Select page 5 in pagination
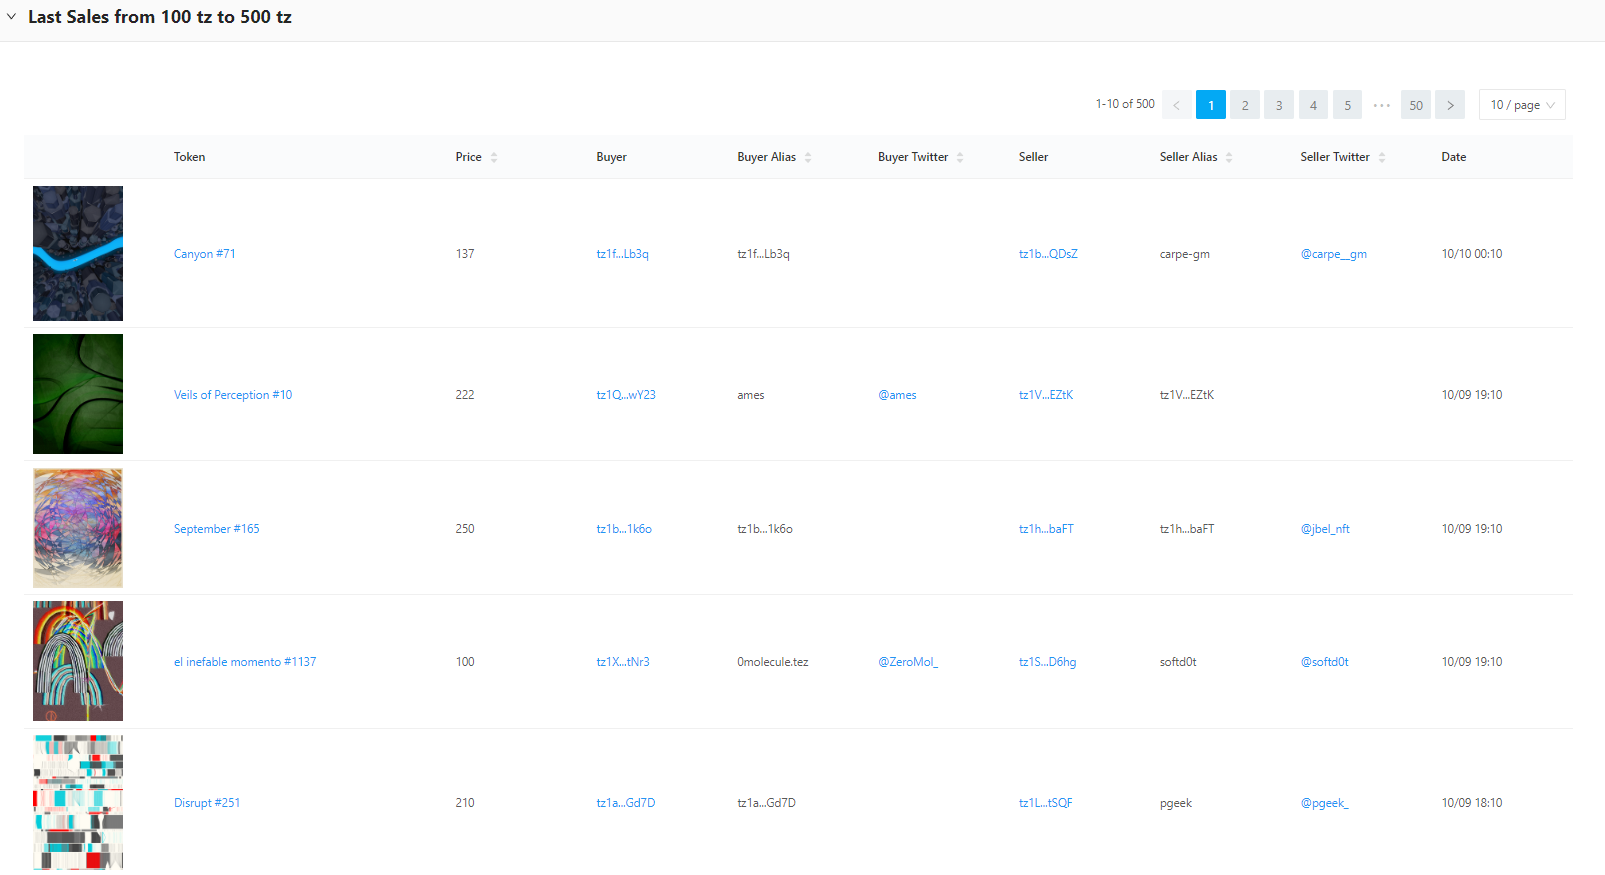 point(1347,105)
